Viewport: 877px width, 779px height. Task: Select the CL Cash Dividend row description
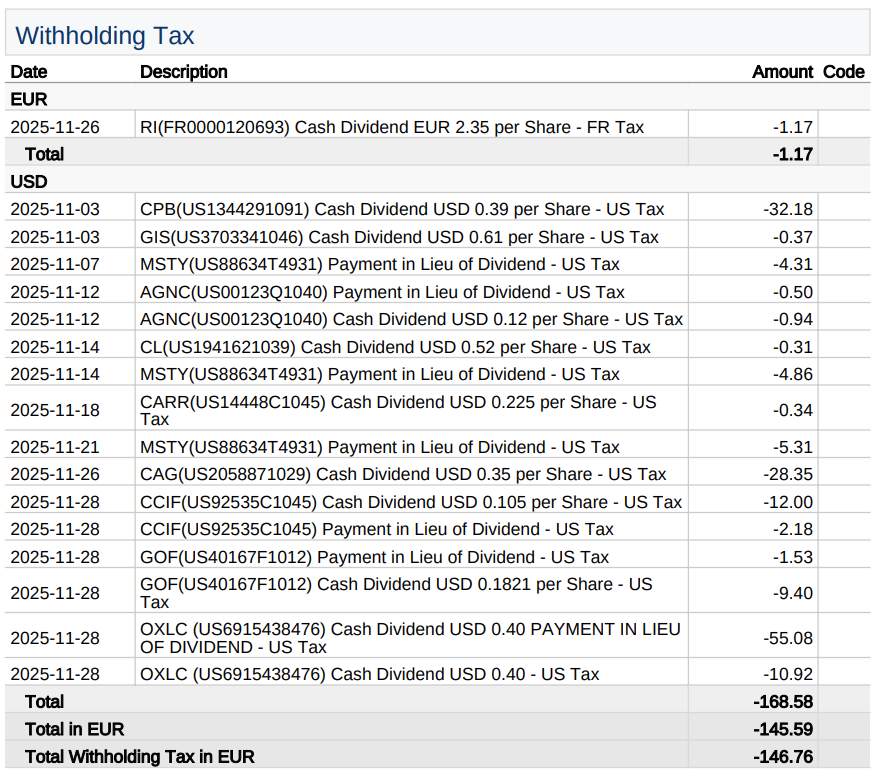(x=395, y=347)
